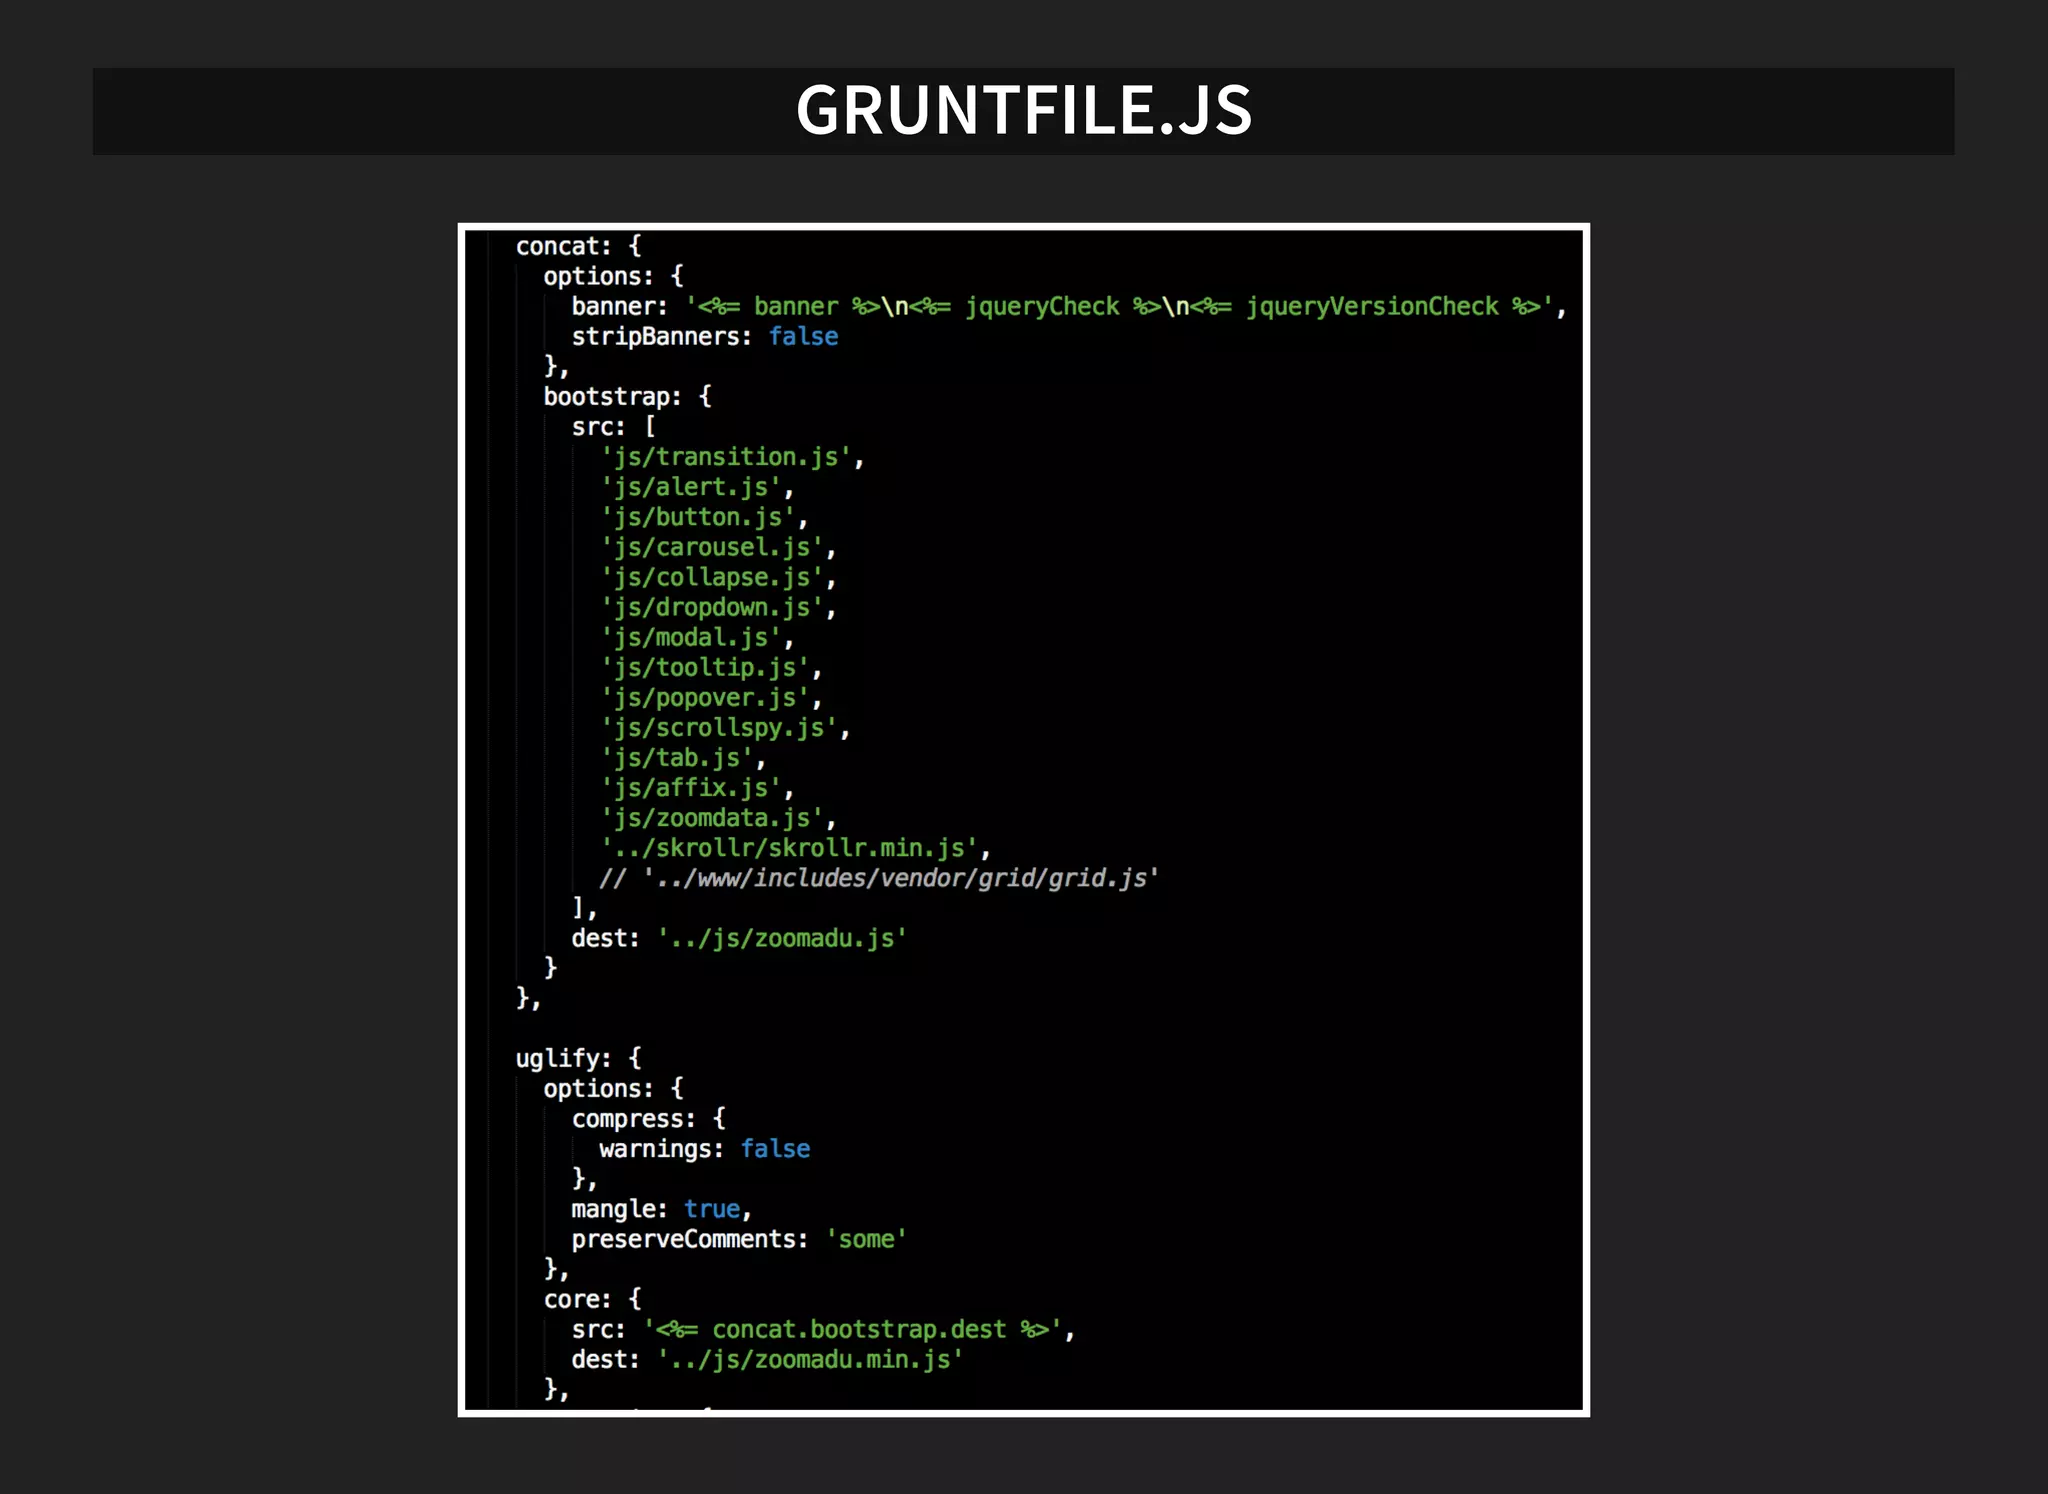2048x1494 pixels.
Task: Click the code screenshot image
Action: (x=1023, y=819)
